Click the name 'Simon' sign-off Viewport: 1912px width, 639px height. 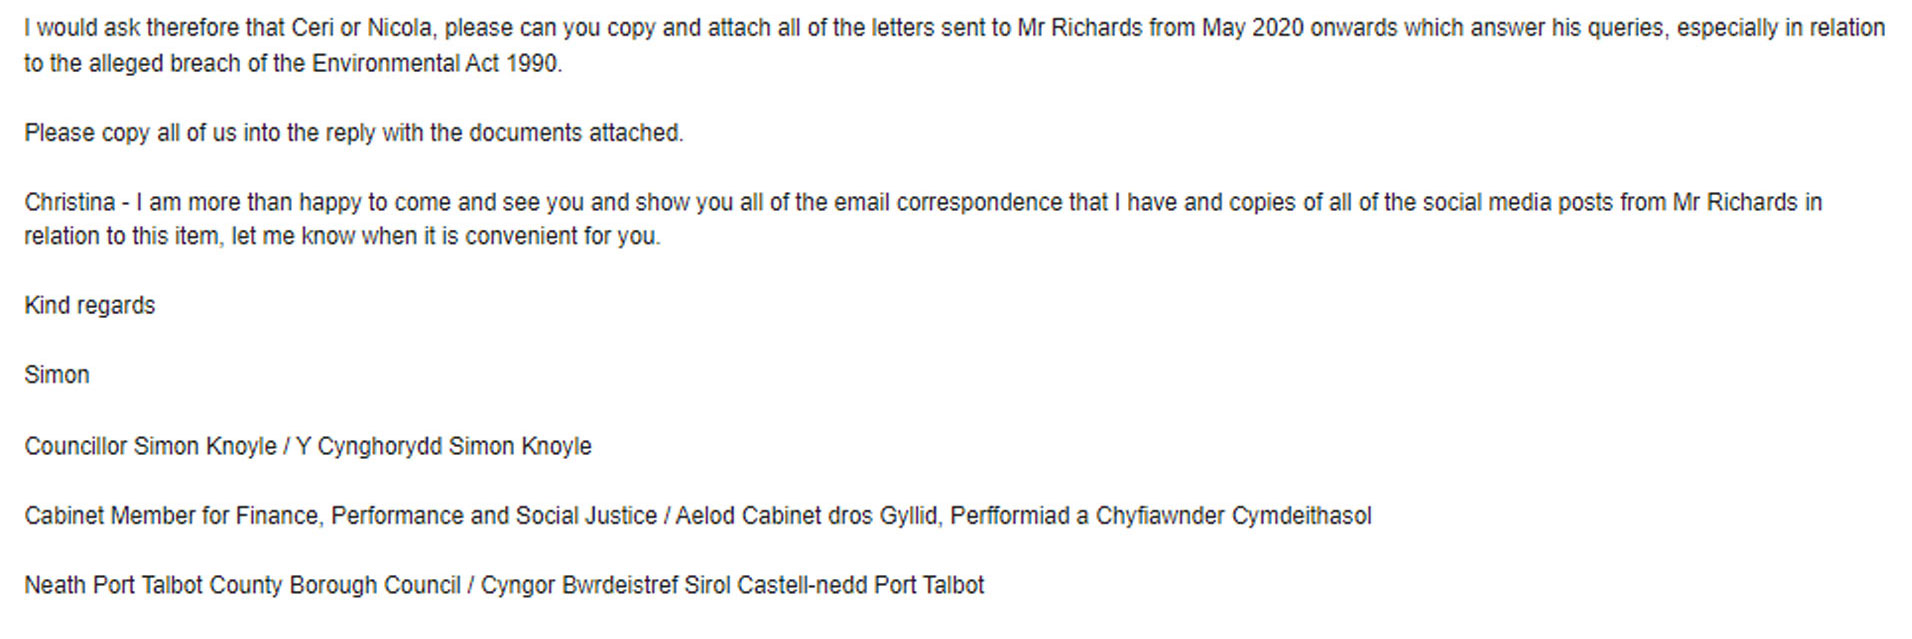click(x=57, y=375)
